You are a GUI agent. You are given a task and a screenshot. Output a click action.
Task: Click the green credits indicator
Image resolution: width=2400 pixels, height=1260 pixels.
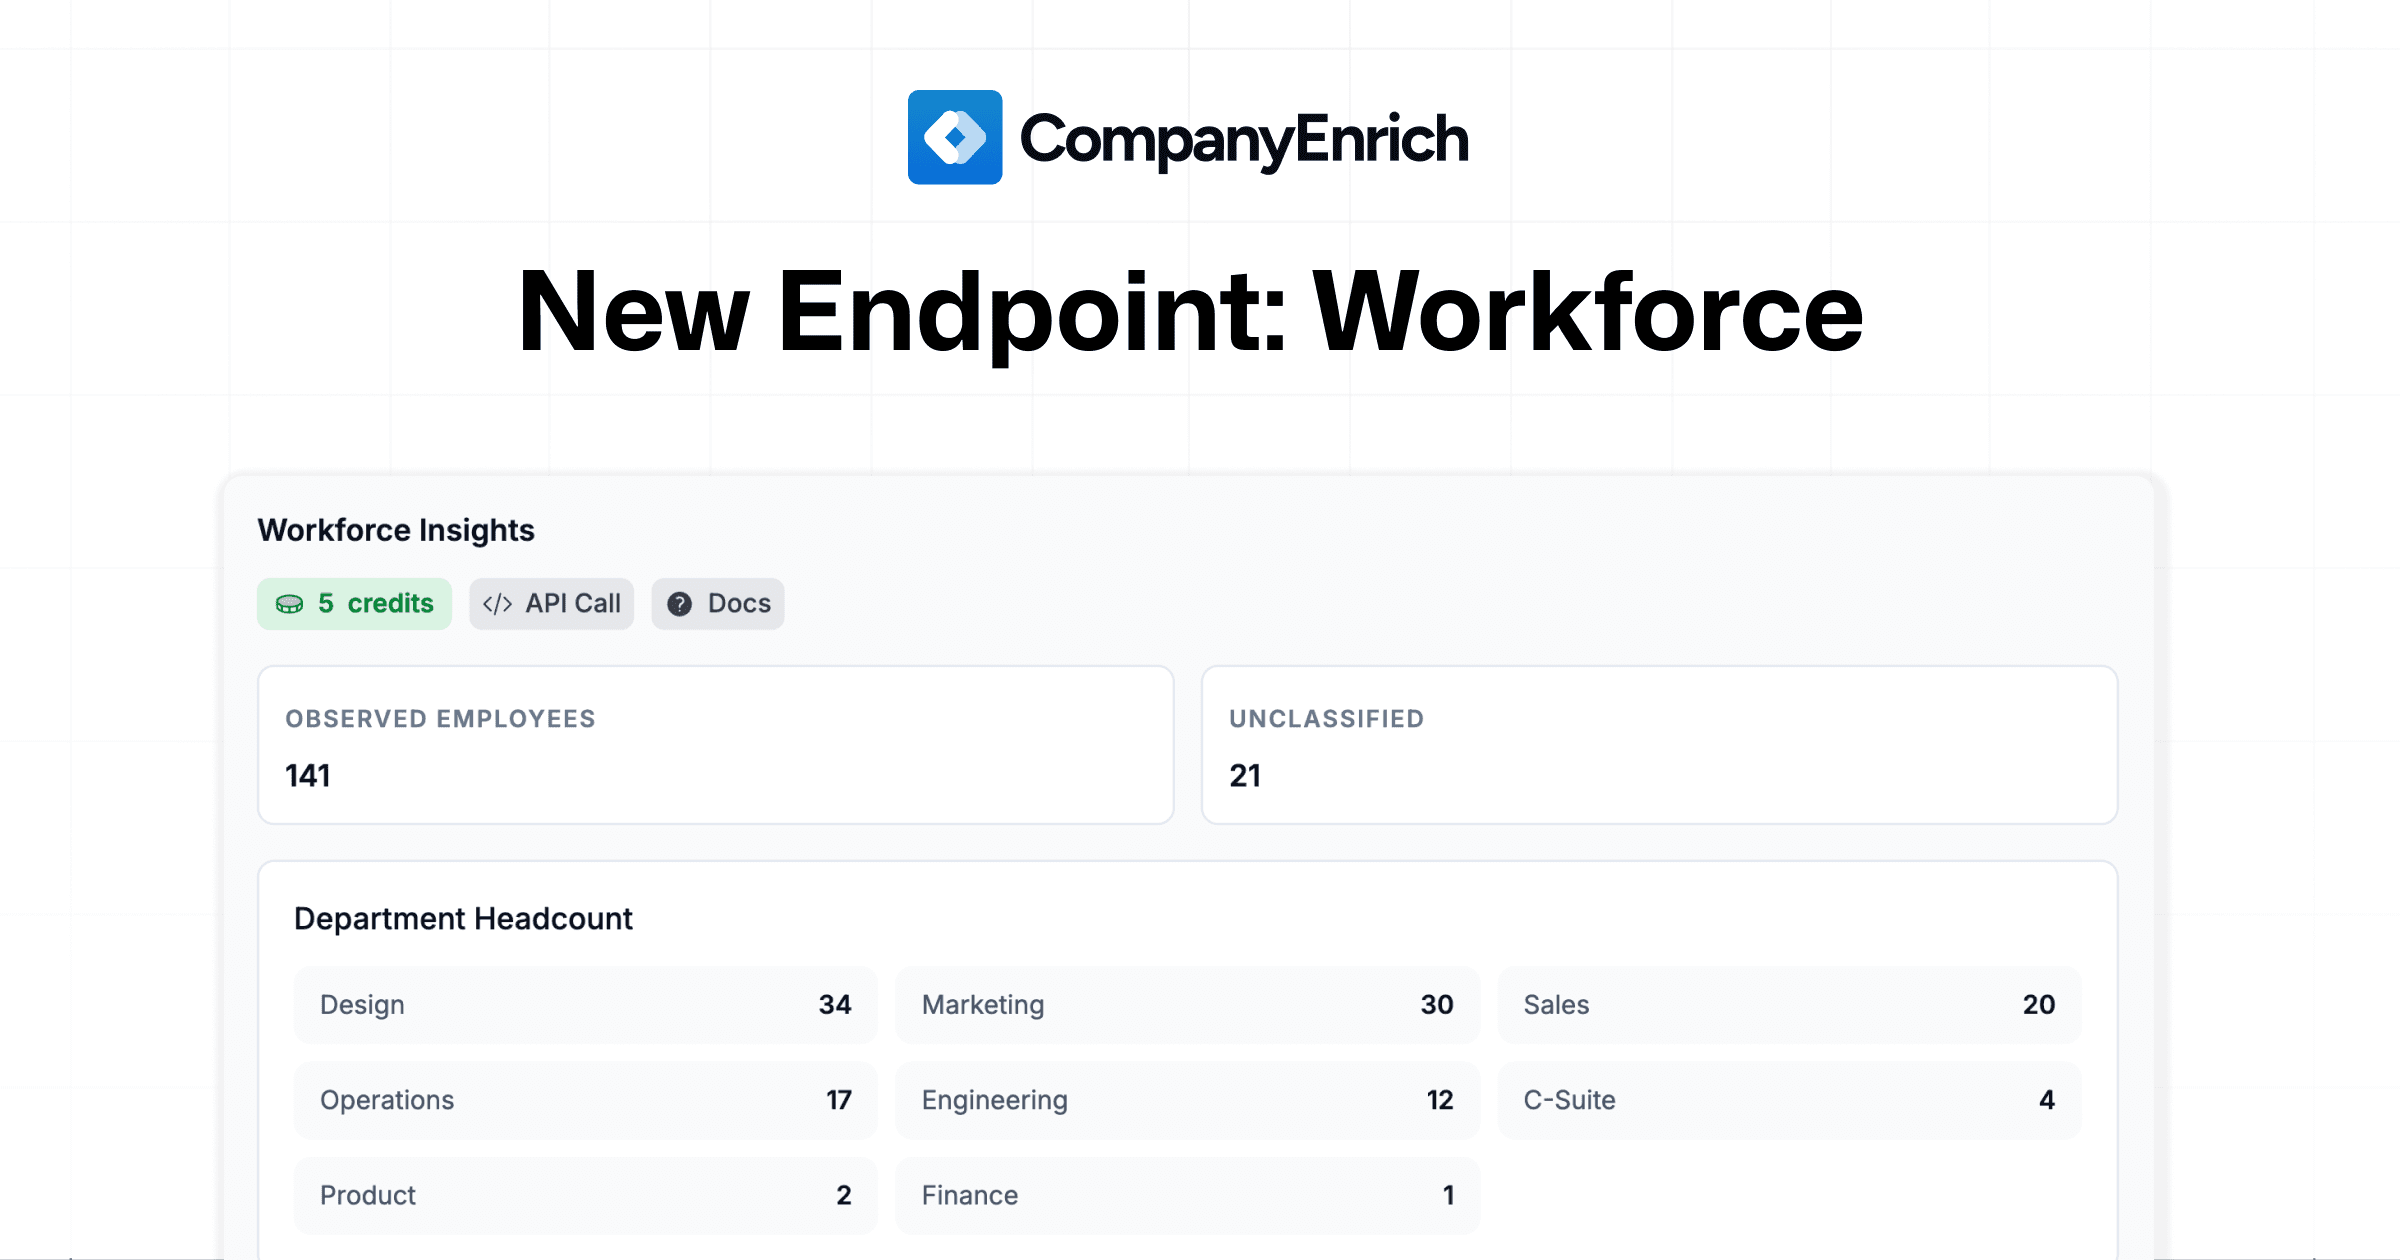355,603
